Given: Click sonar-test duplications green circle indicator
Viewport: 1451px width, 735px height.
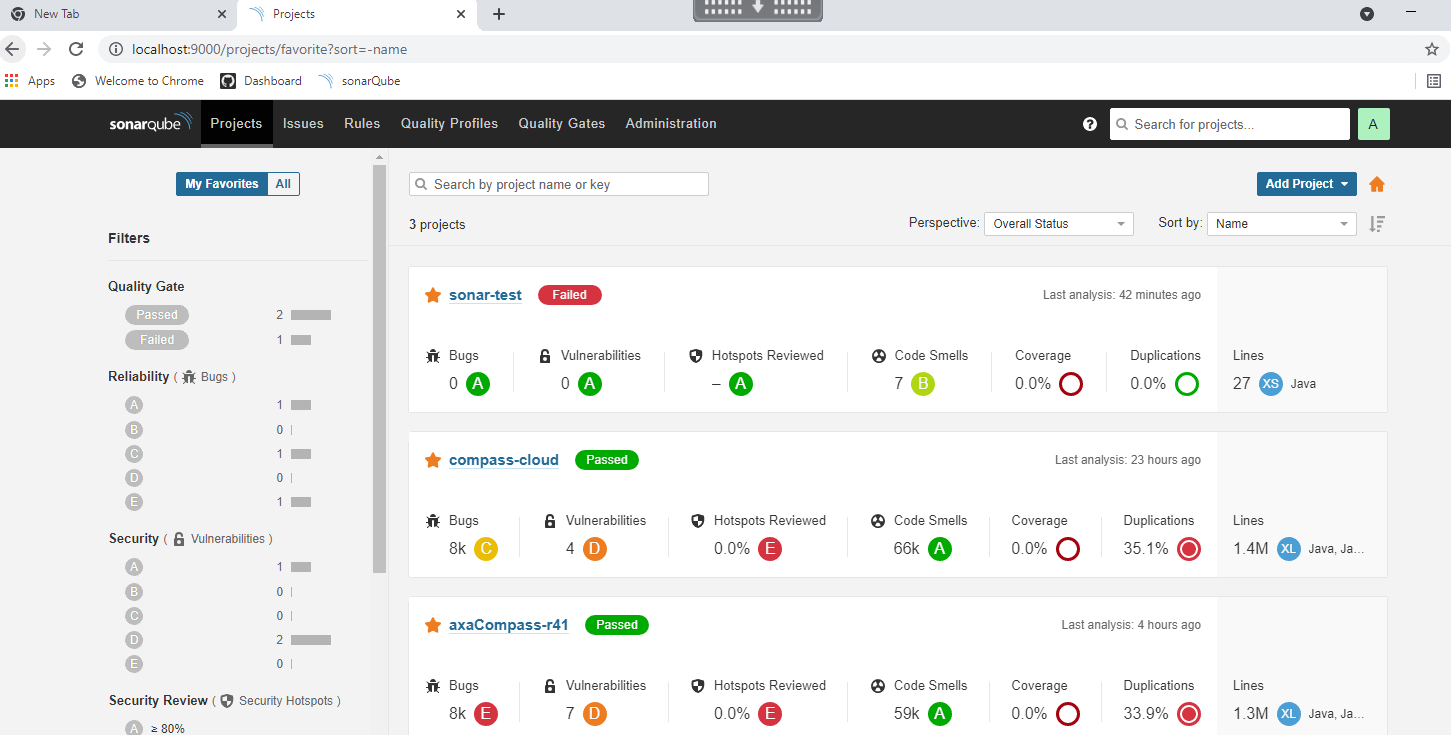Looking at the screenshot, I should (x=1187, y=383).
